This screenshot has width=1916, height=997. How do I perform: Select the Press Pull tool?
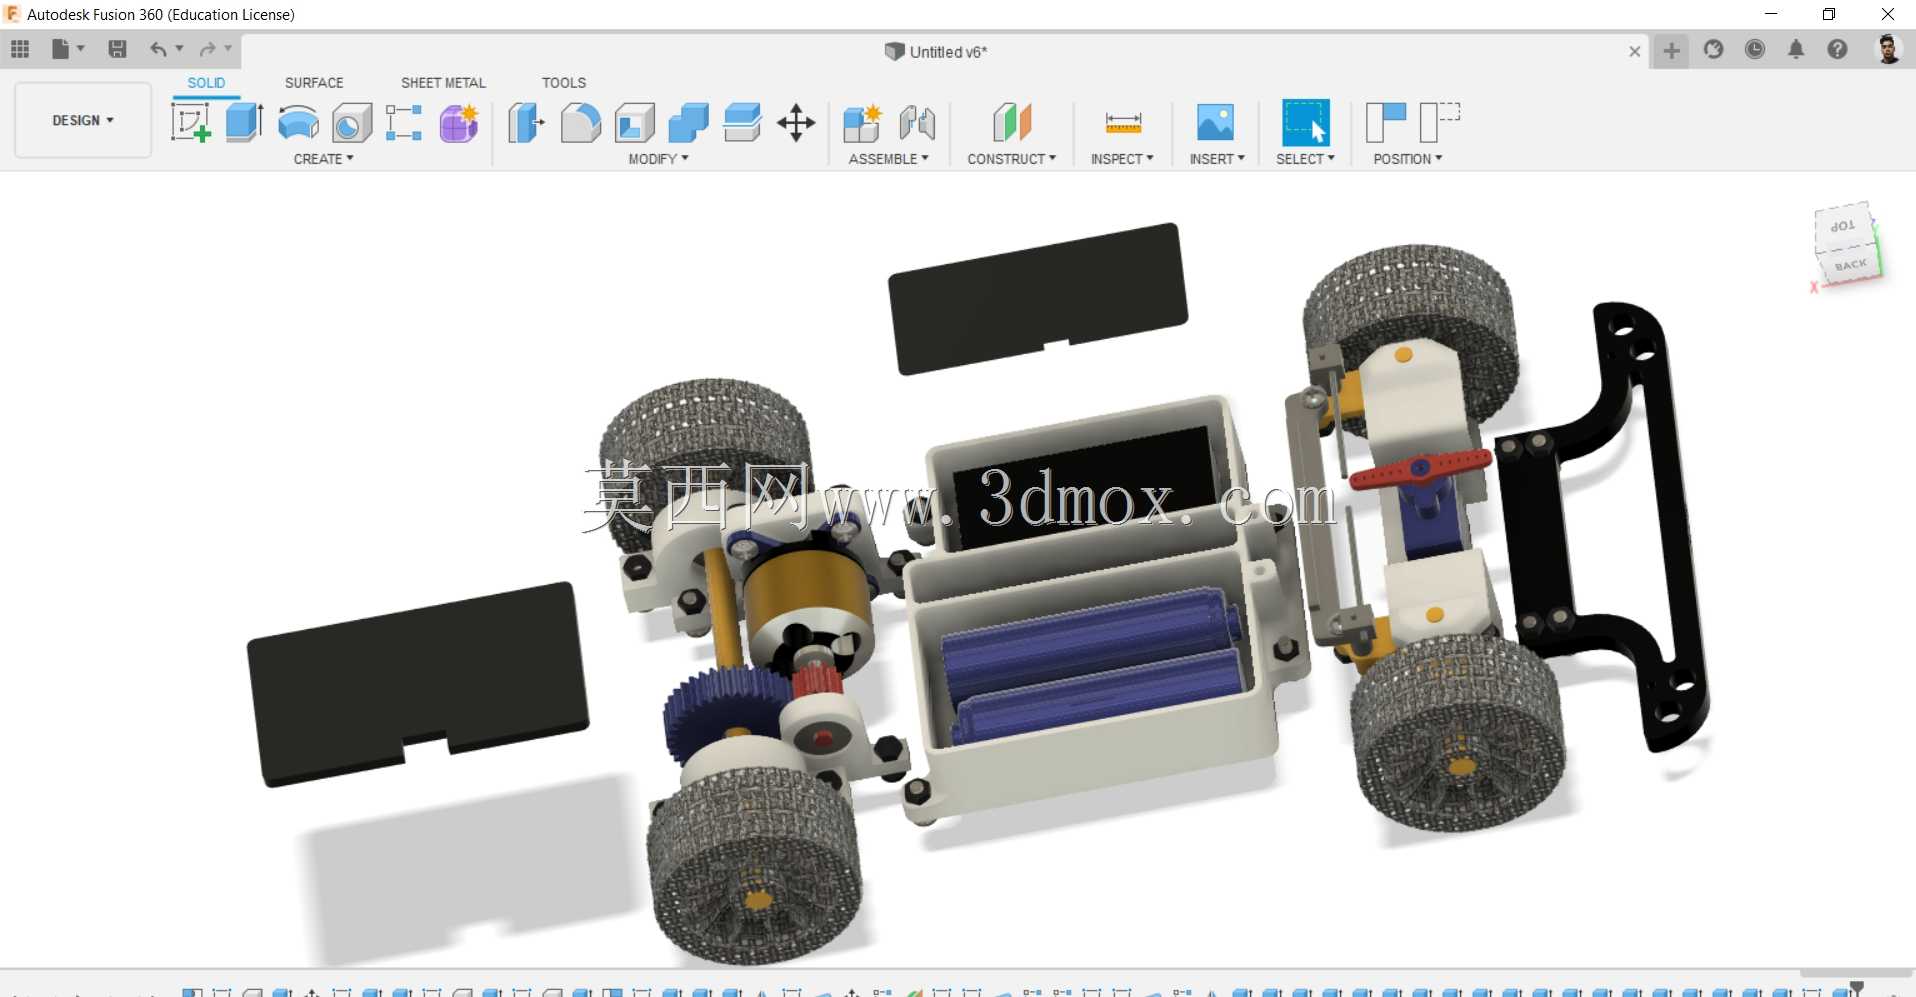[525, 123]
